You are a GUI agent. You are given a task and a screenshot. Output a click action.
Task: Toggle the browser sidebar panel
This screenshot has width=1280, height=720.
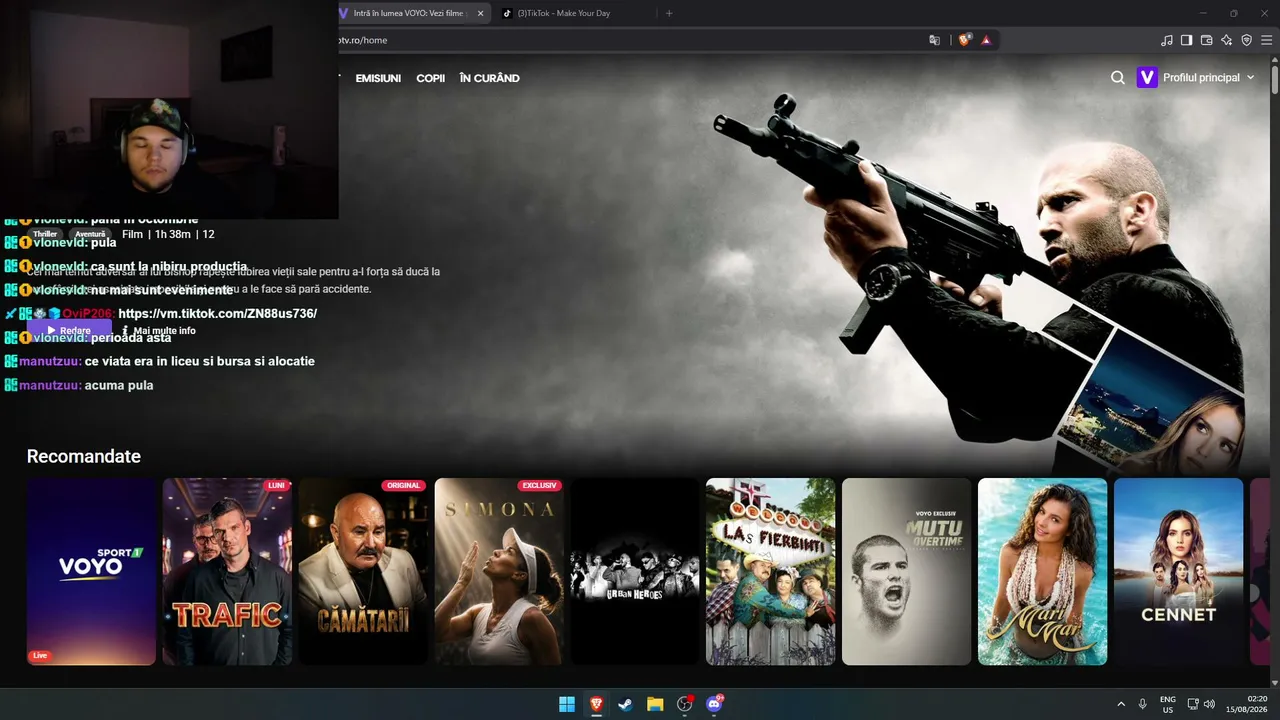tap(1186, 40)
